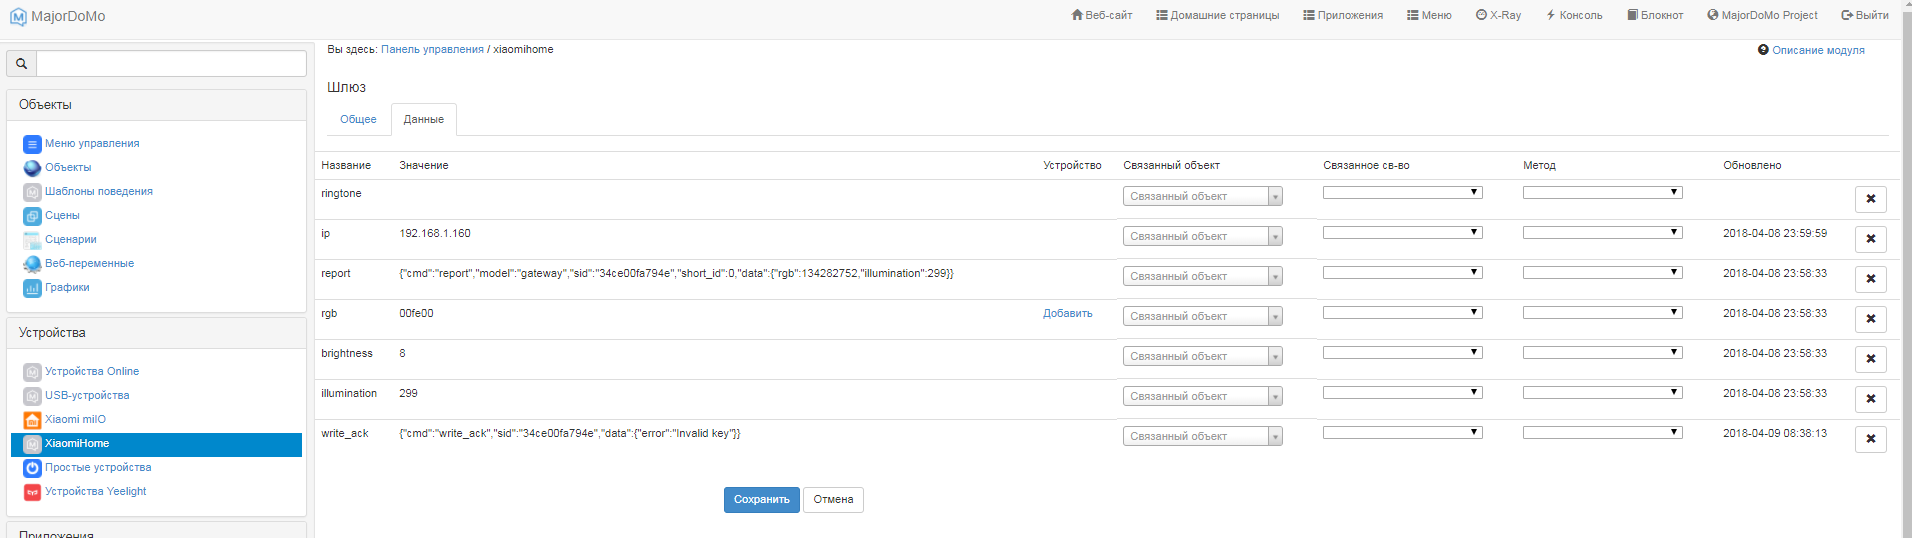Collapse the Устройства panel header
This screenshot has height=538, width=1912.
click(156, 333)
